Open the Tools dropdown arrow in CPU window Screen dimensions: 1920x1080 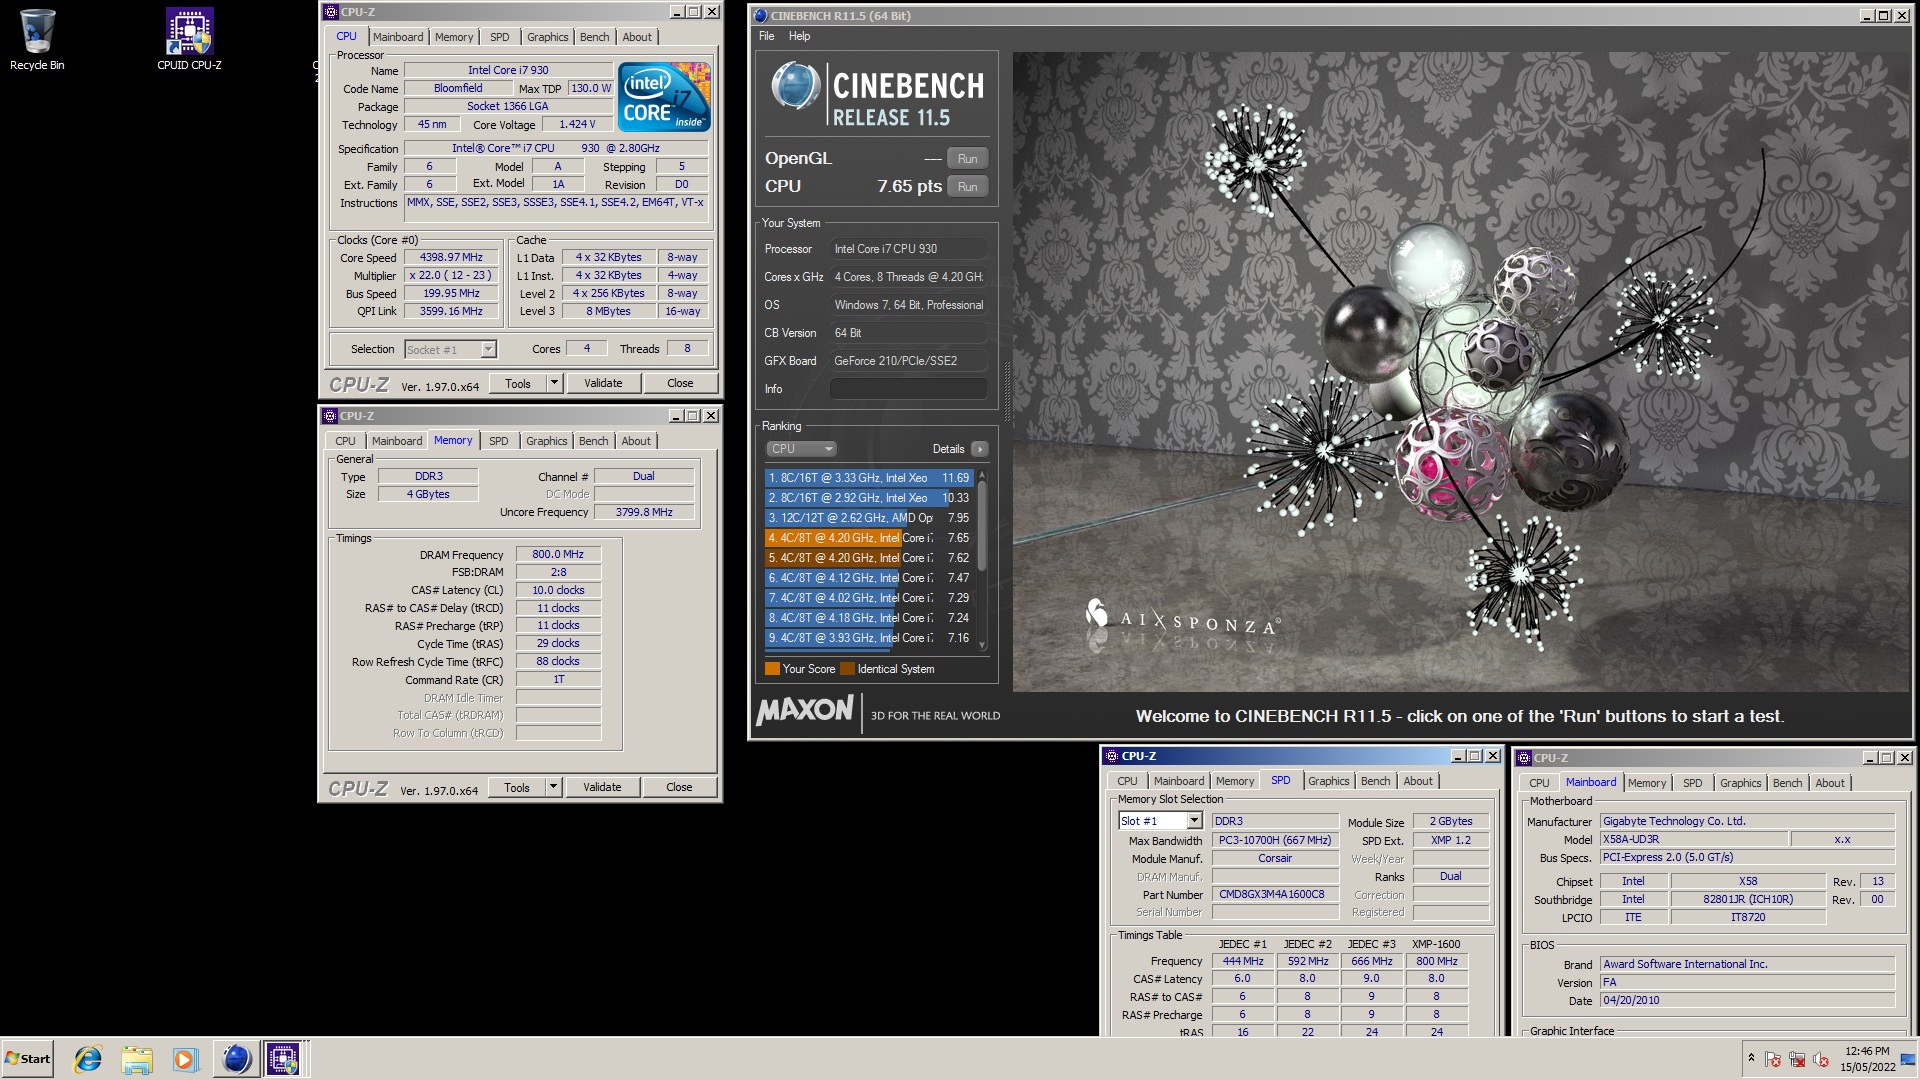(554, 383)
